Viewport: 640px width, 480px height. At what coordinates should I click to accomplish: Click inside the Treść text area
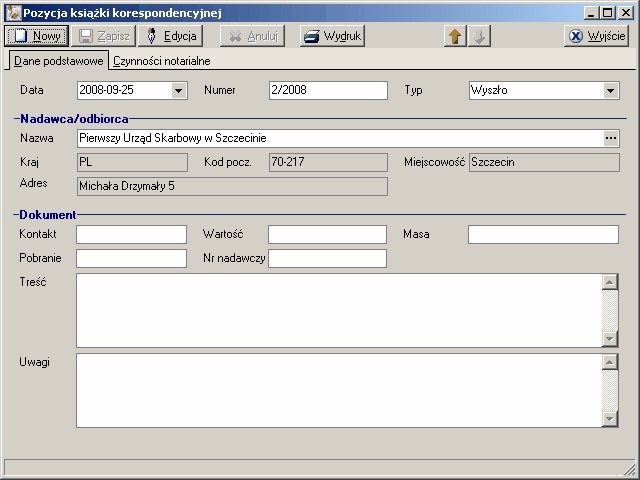[x=339, y=310]
